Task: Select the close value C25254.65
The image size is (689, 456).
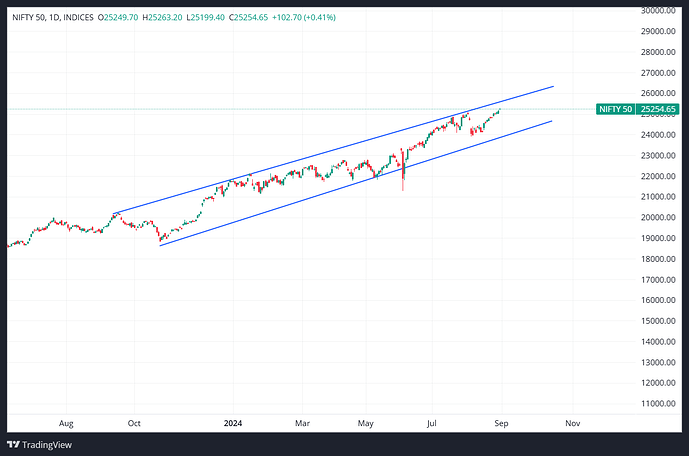Action: click(x=248, y=18)
